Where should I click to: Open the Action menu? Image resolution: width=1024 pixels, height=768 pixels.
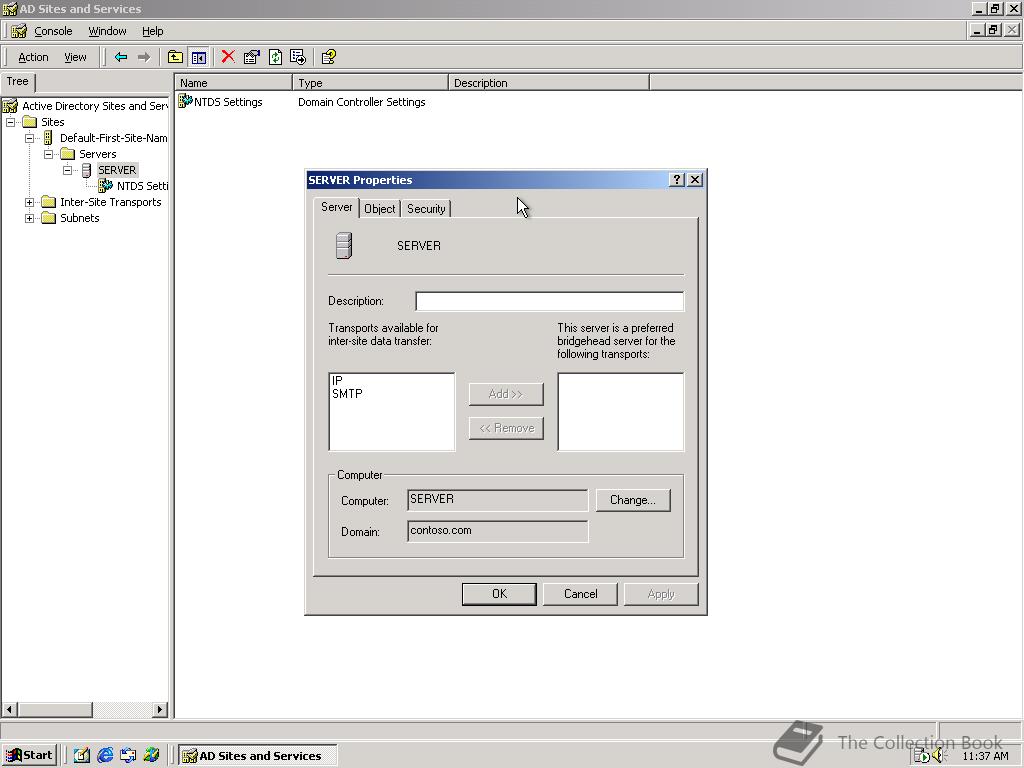coord(33,57)
